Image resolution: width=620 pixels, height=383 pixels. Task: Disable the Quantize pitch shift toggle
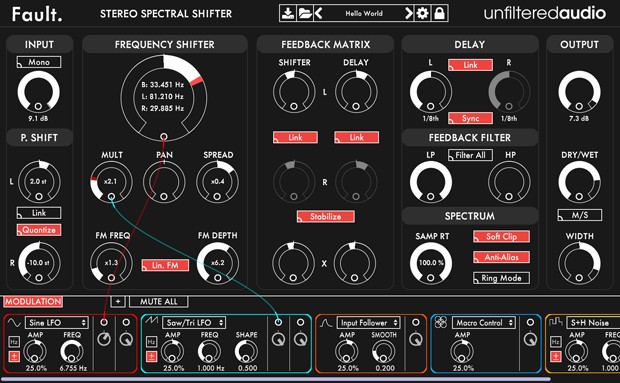39,230
